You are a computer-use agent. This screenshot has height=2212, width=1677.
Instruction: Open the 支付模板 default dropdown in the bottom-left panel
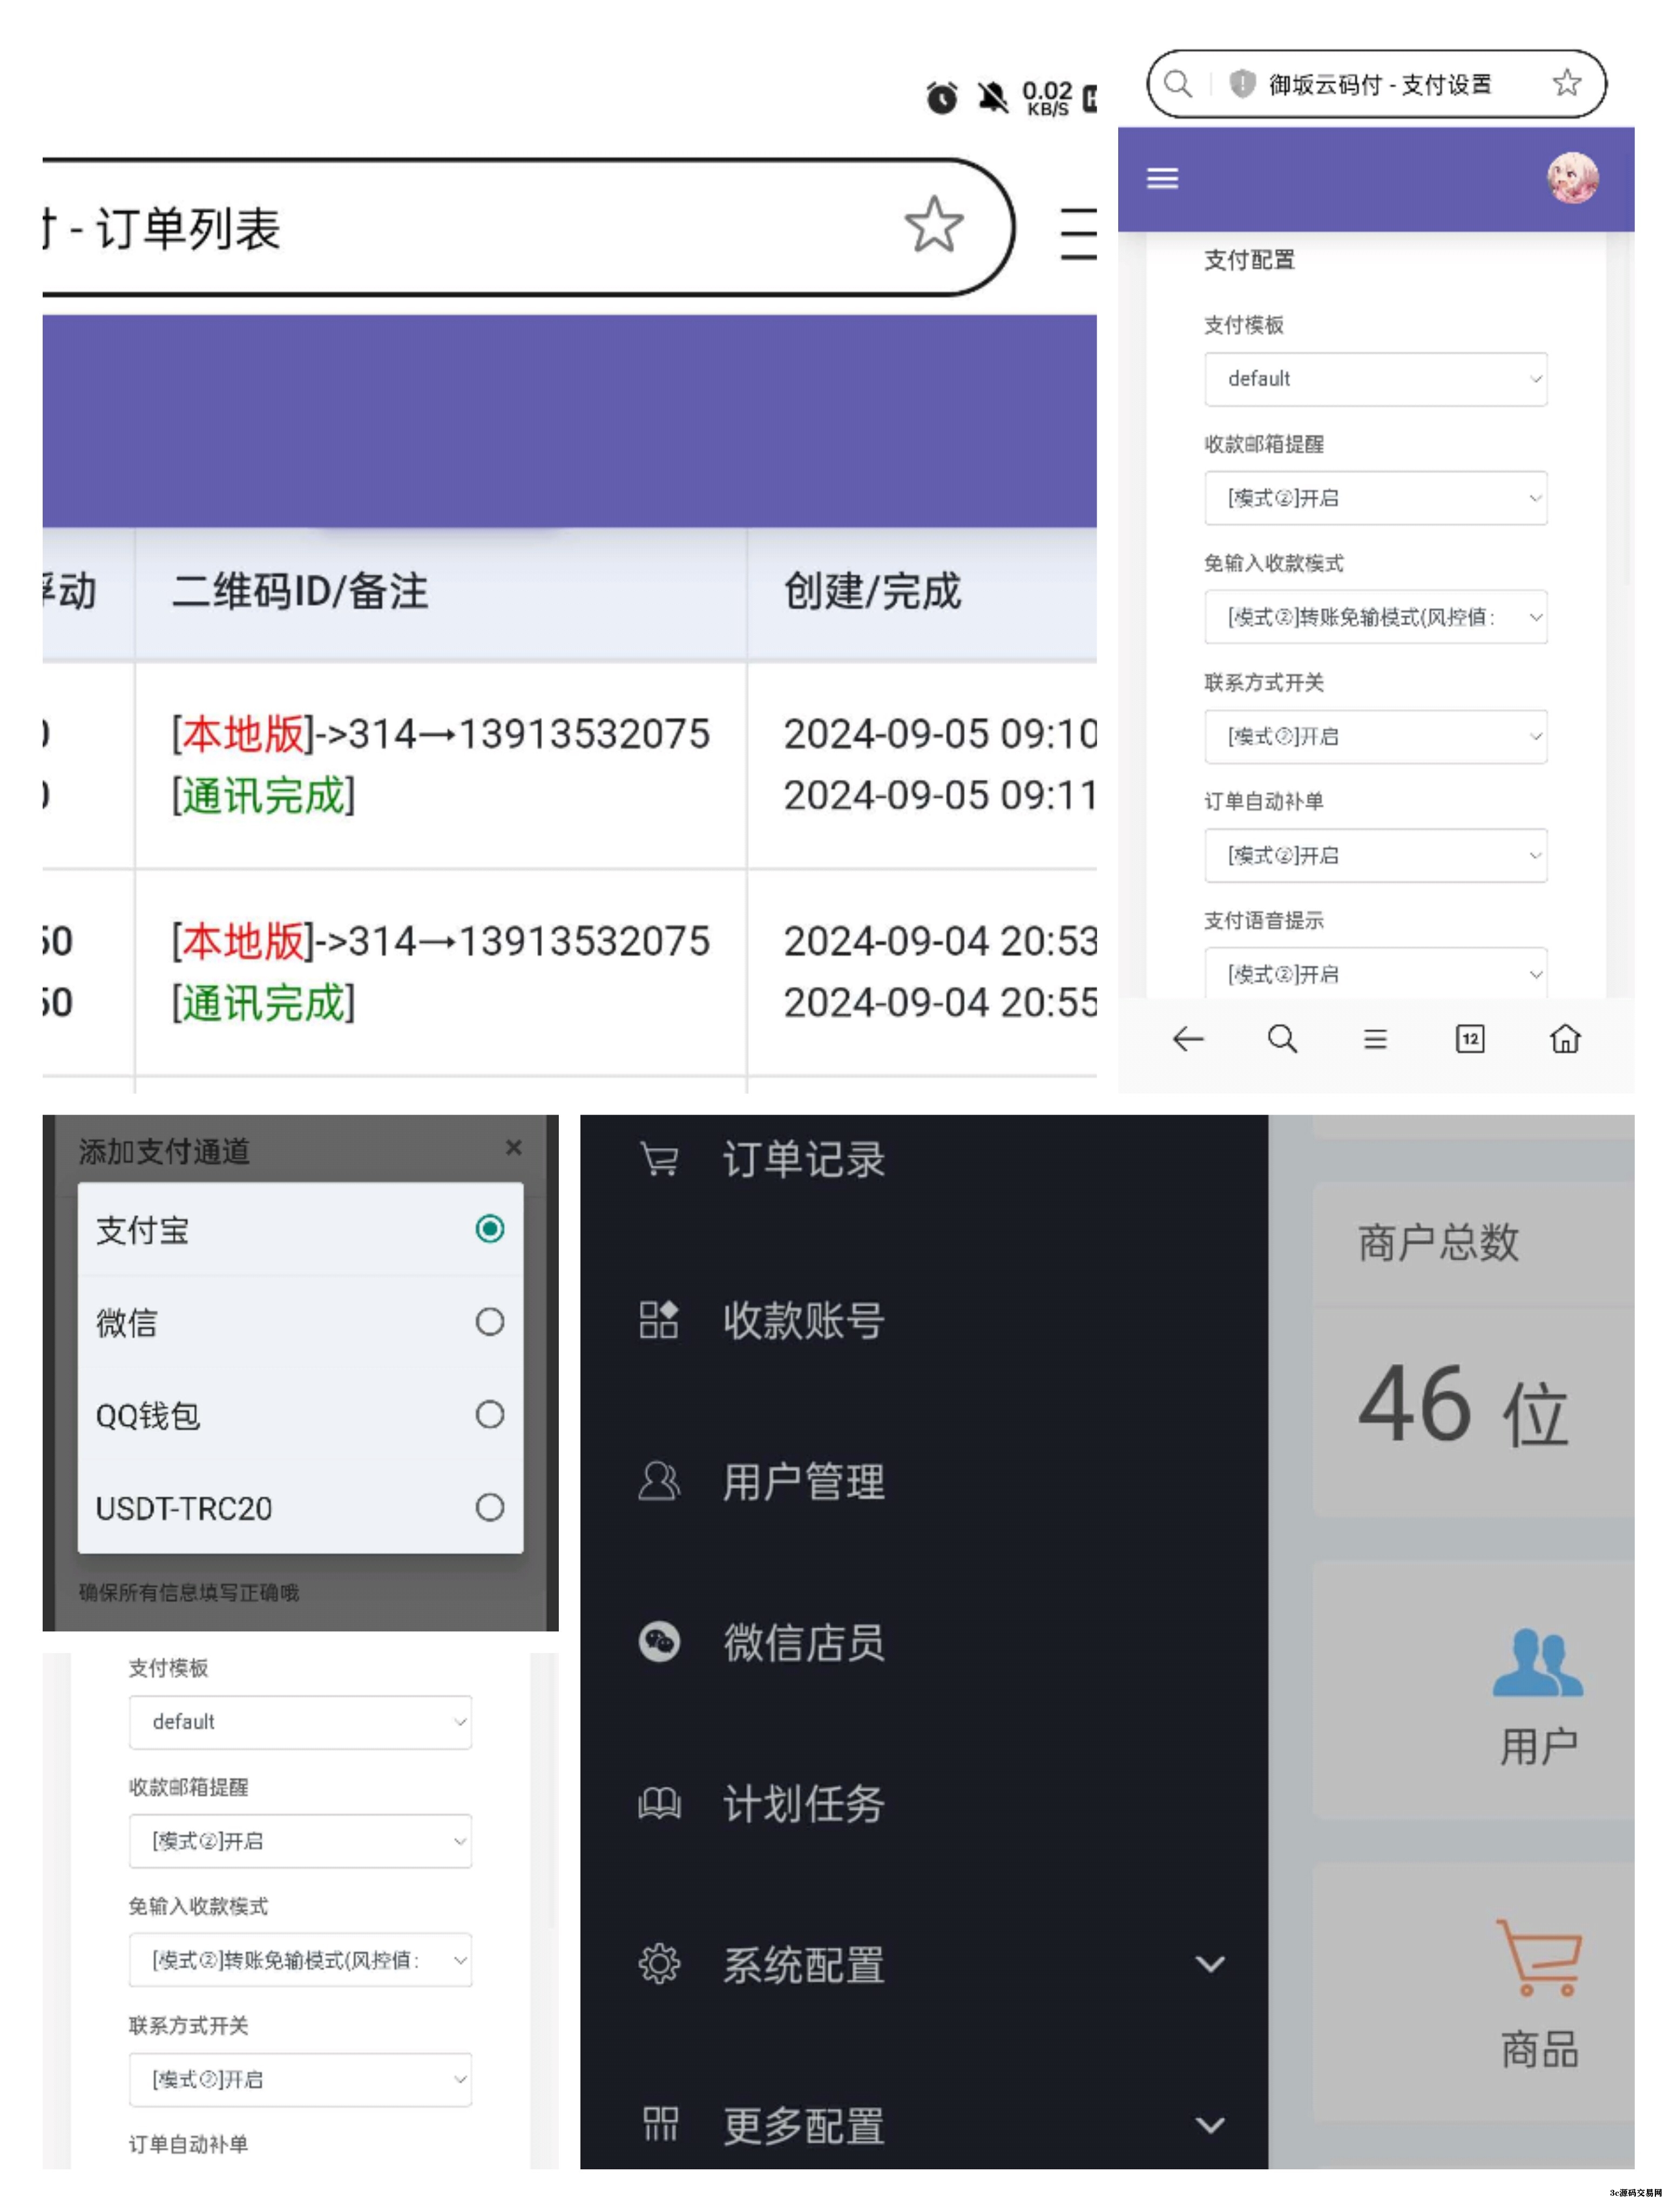pos(300,1722)
